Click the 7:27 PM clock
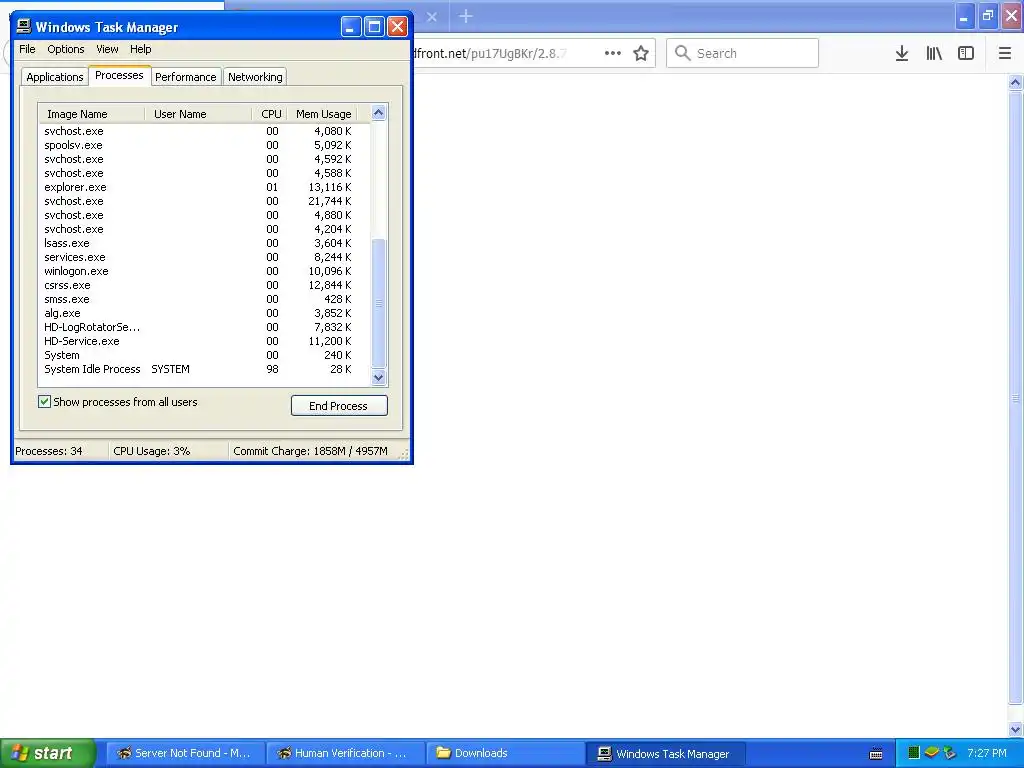Viewport: 1024px width, 768px height. pyautogui.click(x=987, y=753)
